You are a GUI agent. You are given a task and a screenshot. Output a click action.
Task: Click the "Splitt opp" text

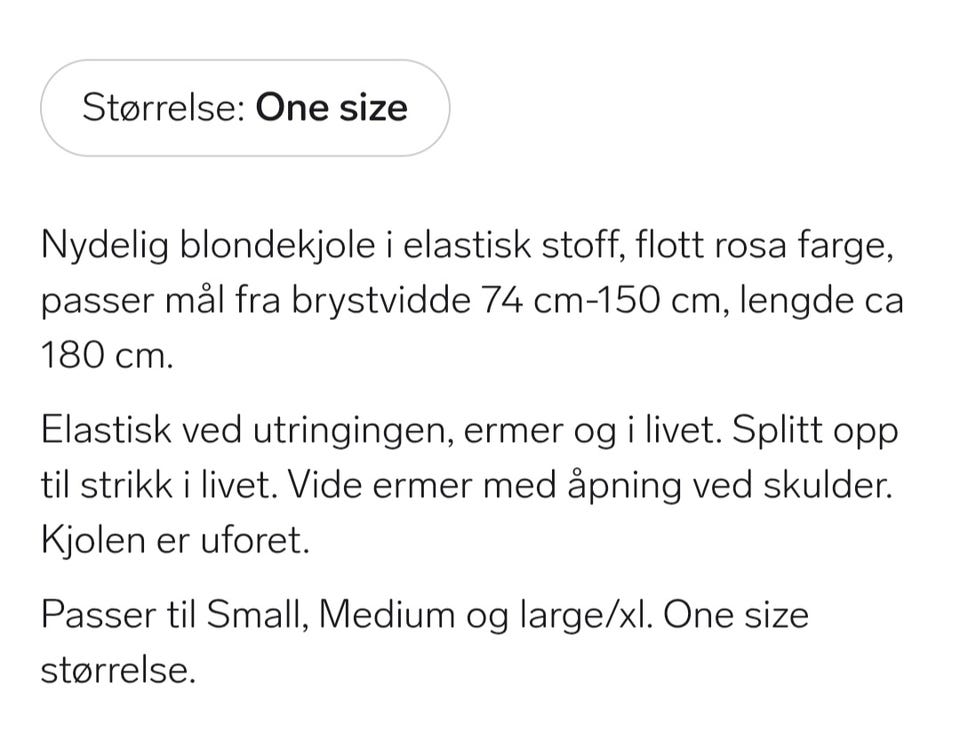coord(815,431)
